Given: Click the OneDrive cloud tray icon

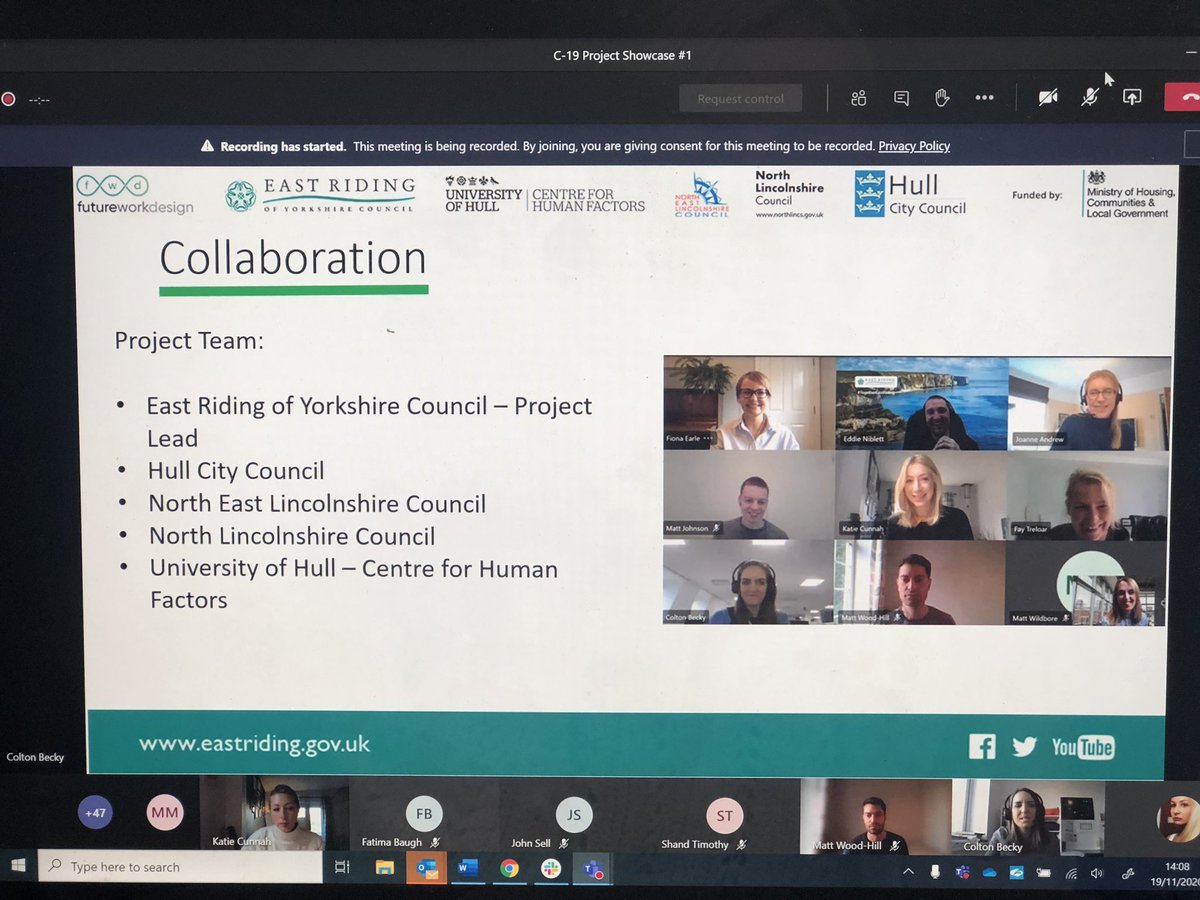Looking at the screenshot, I should pos(990,872).
